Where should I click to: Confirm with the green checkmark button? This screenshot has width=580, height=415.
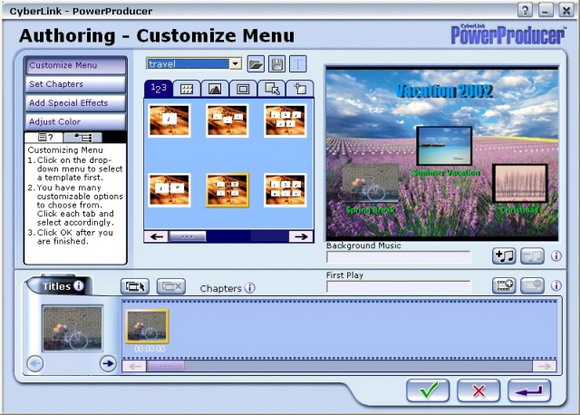click(428, 391)
